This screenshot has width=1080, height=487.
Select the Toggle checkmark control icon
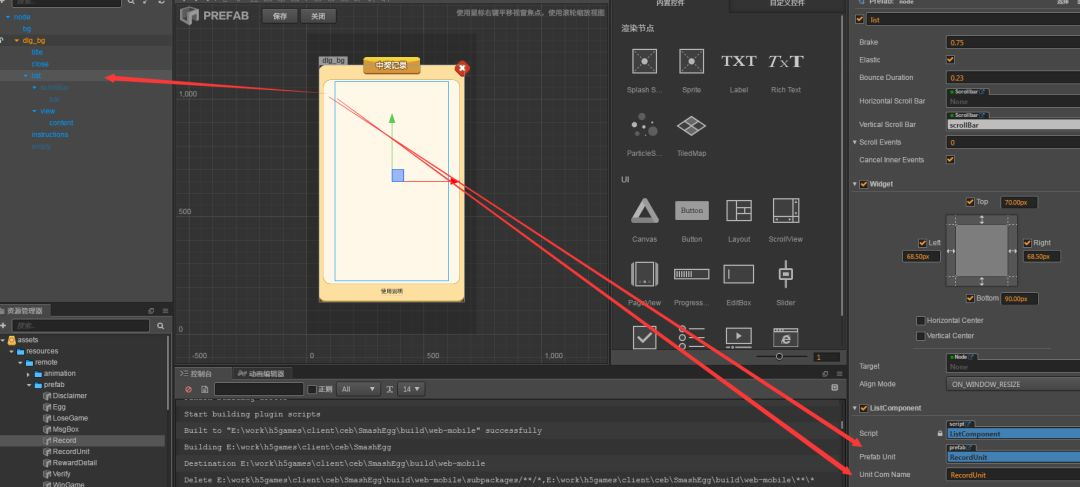(x=644, y=337)
